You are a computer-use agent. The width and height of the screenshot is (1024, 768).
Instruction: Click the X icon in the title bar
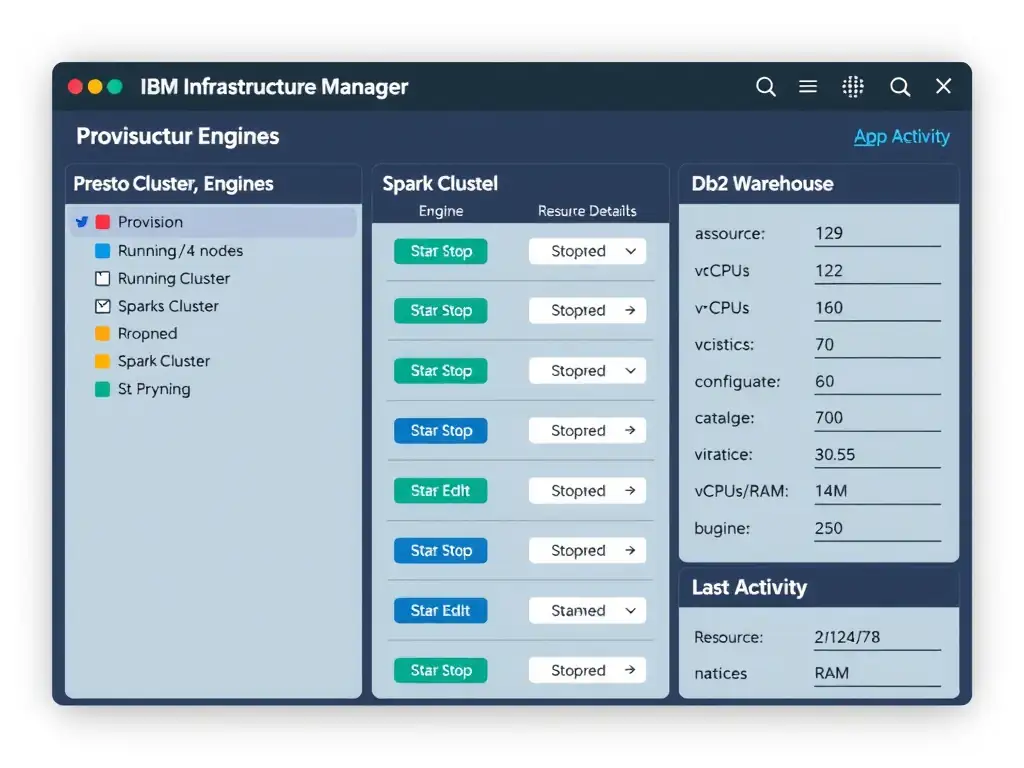pyautogui.click(x=943, y=86)
